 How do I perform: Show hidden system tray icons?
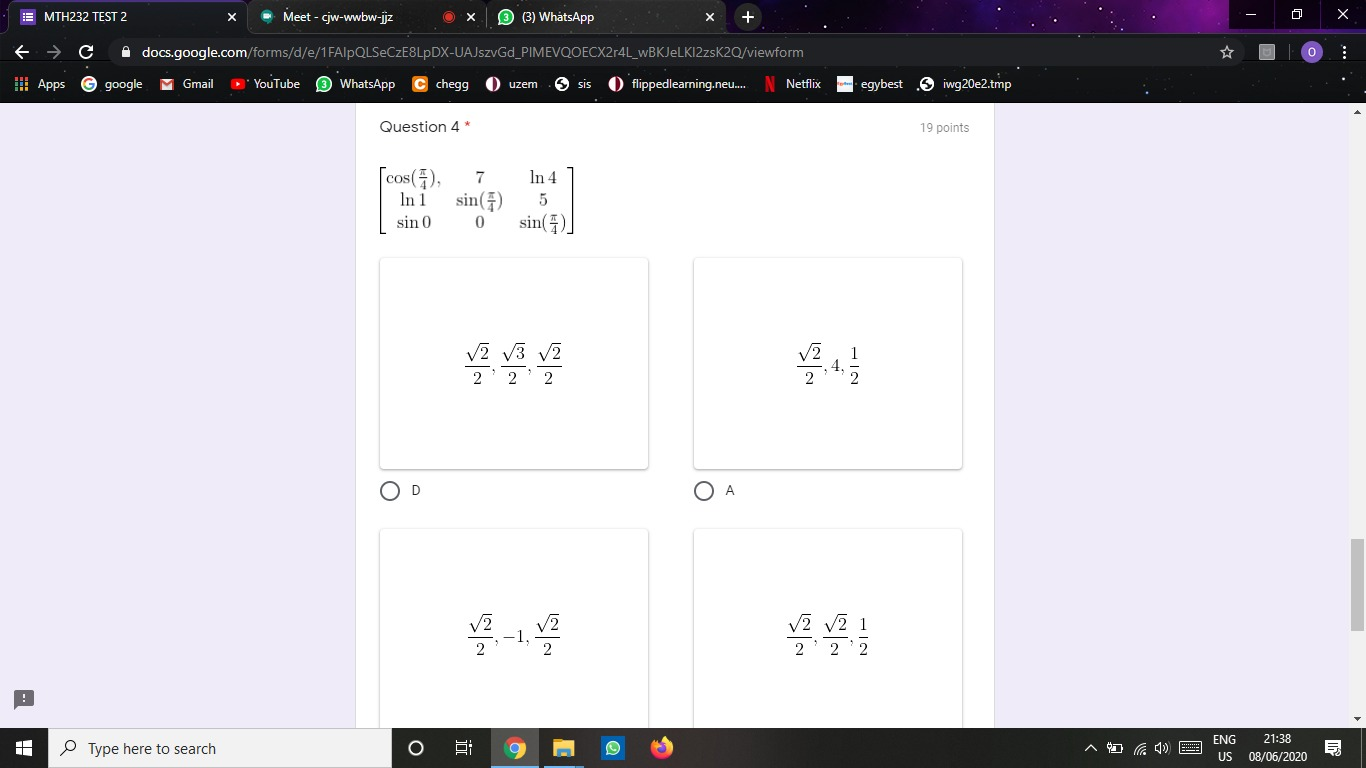[1093, 748]
